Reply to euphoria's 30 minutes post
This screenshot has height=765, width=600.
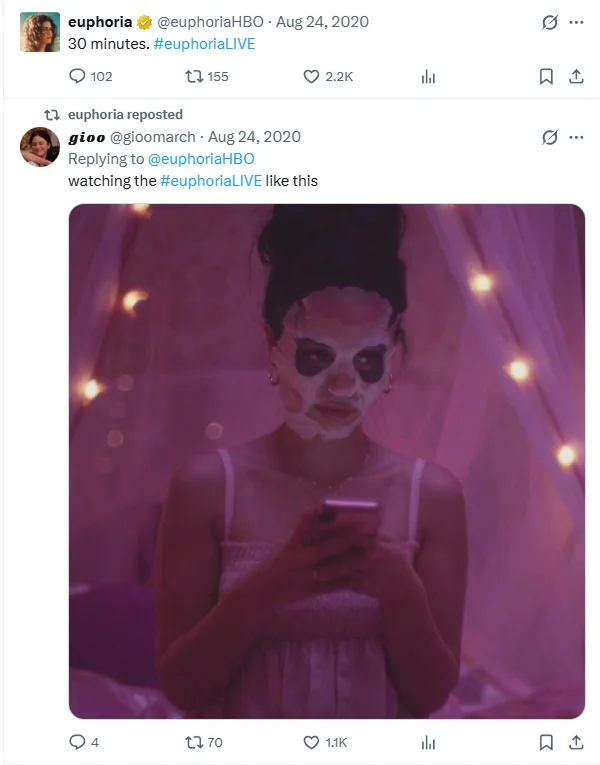(x=78, y=76)
